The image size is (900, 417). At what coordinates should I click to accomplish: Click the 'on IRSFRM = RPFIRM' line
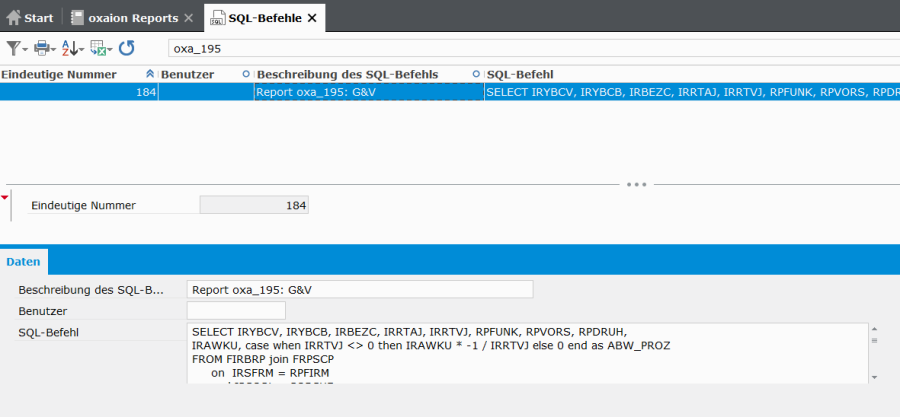click(x=270, y=373)
